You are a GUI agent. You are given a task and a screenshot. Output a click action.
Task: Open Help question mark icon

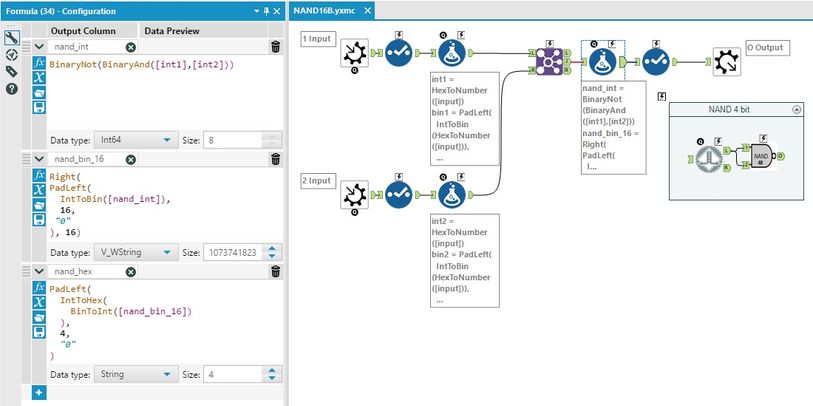pos(12,89)
